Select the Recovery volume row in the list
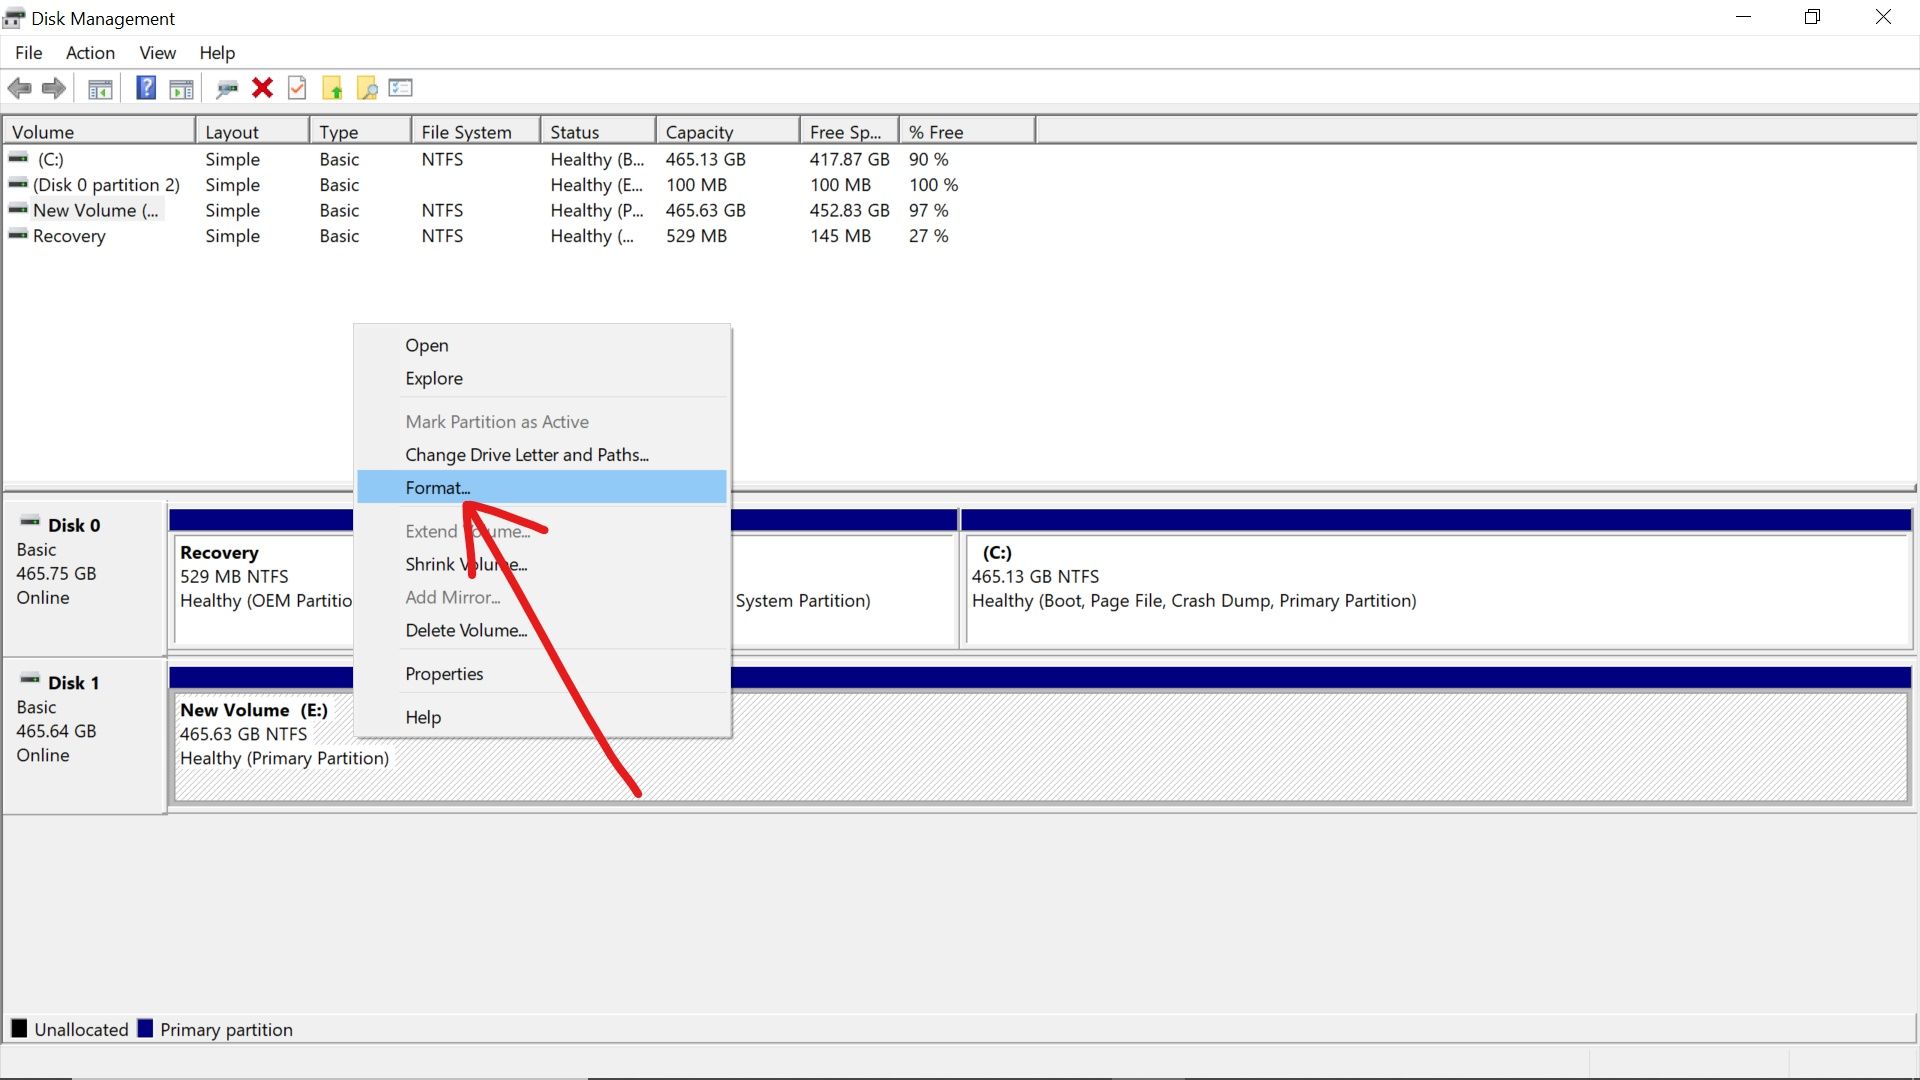The width and height of the screenshot is (1920, 1080). click(x=69, y=237)
